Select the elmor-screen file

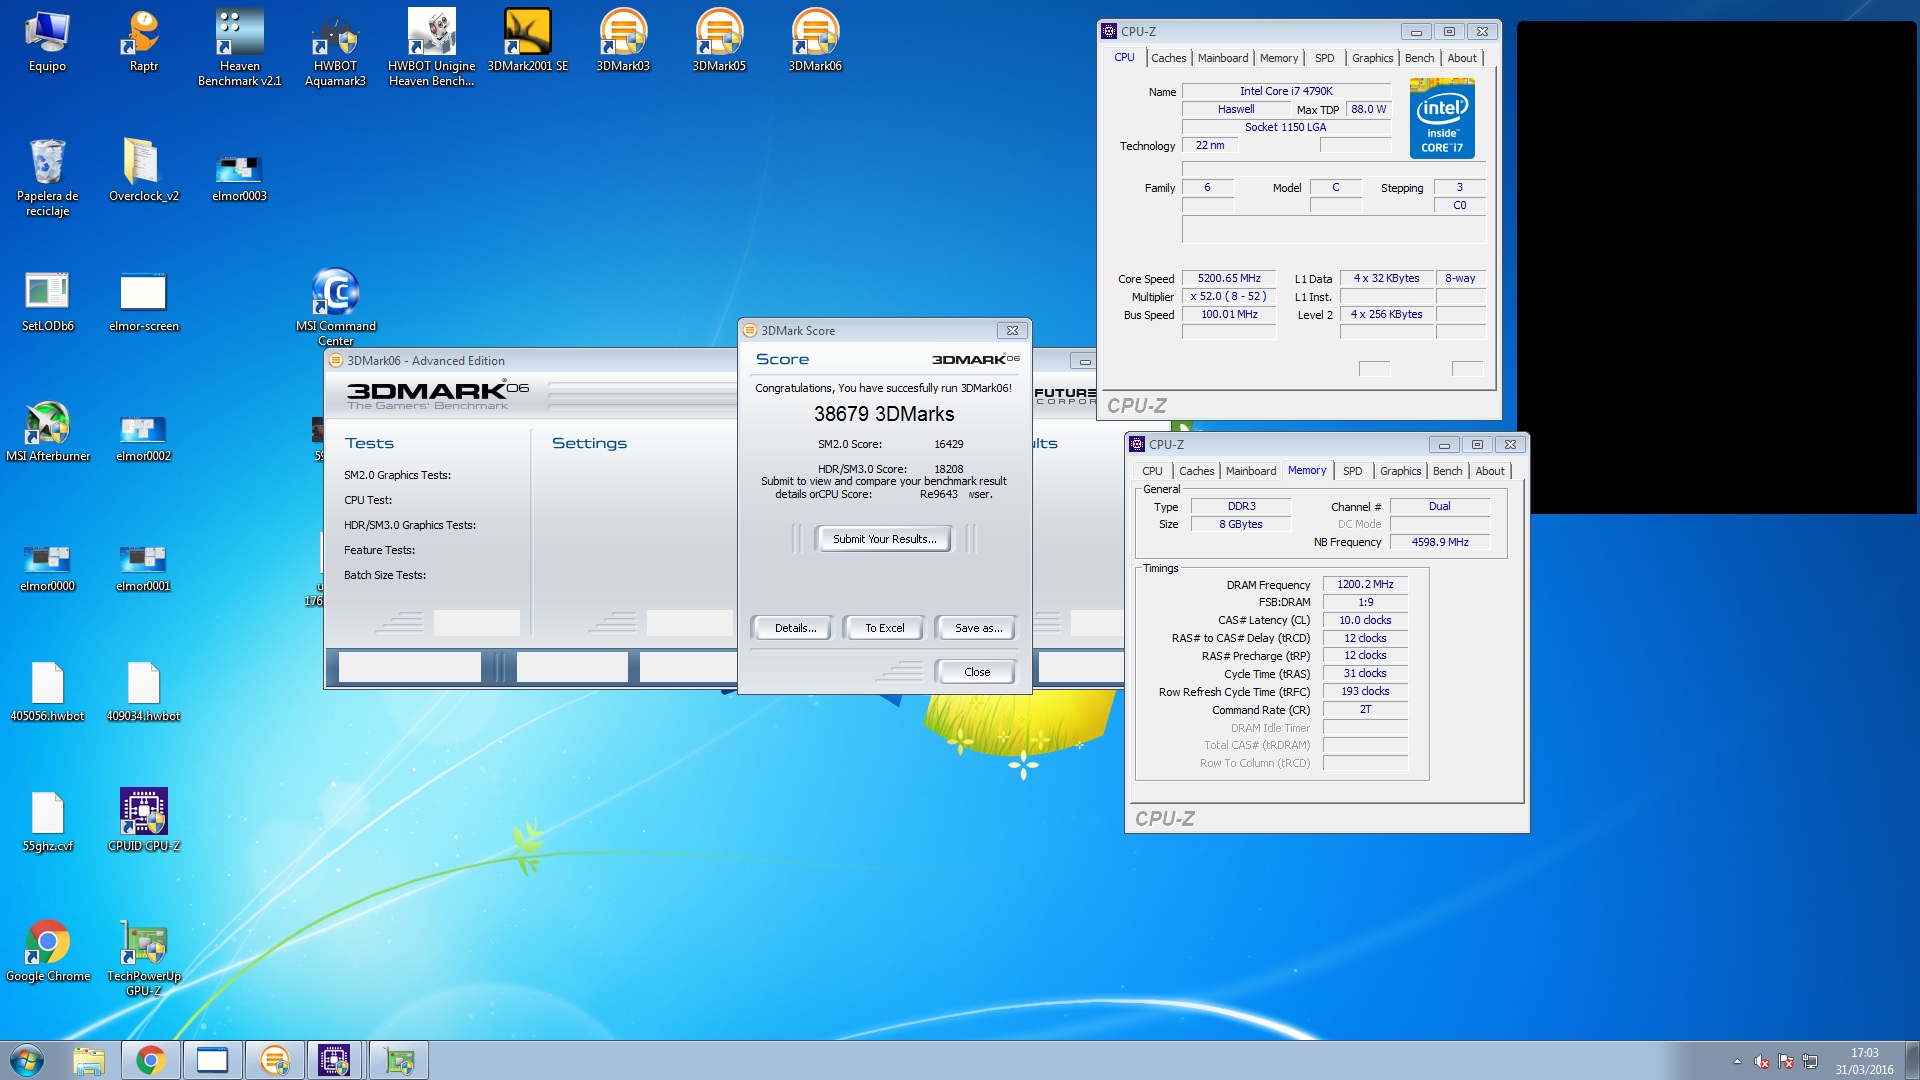(143, 302)
